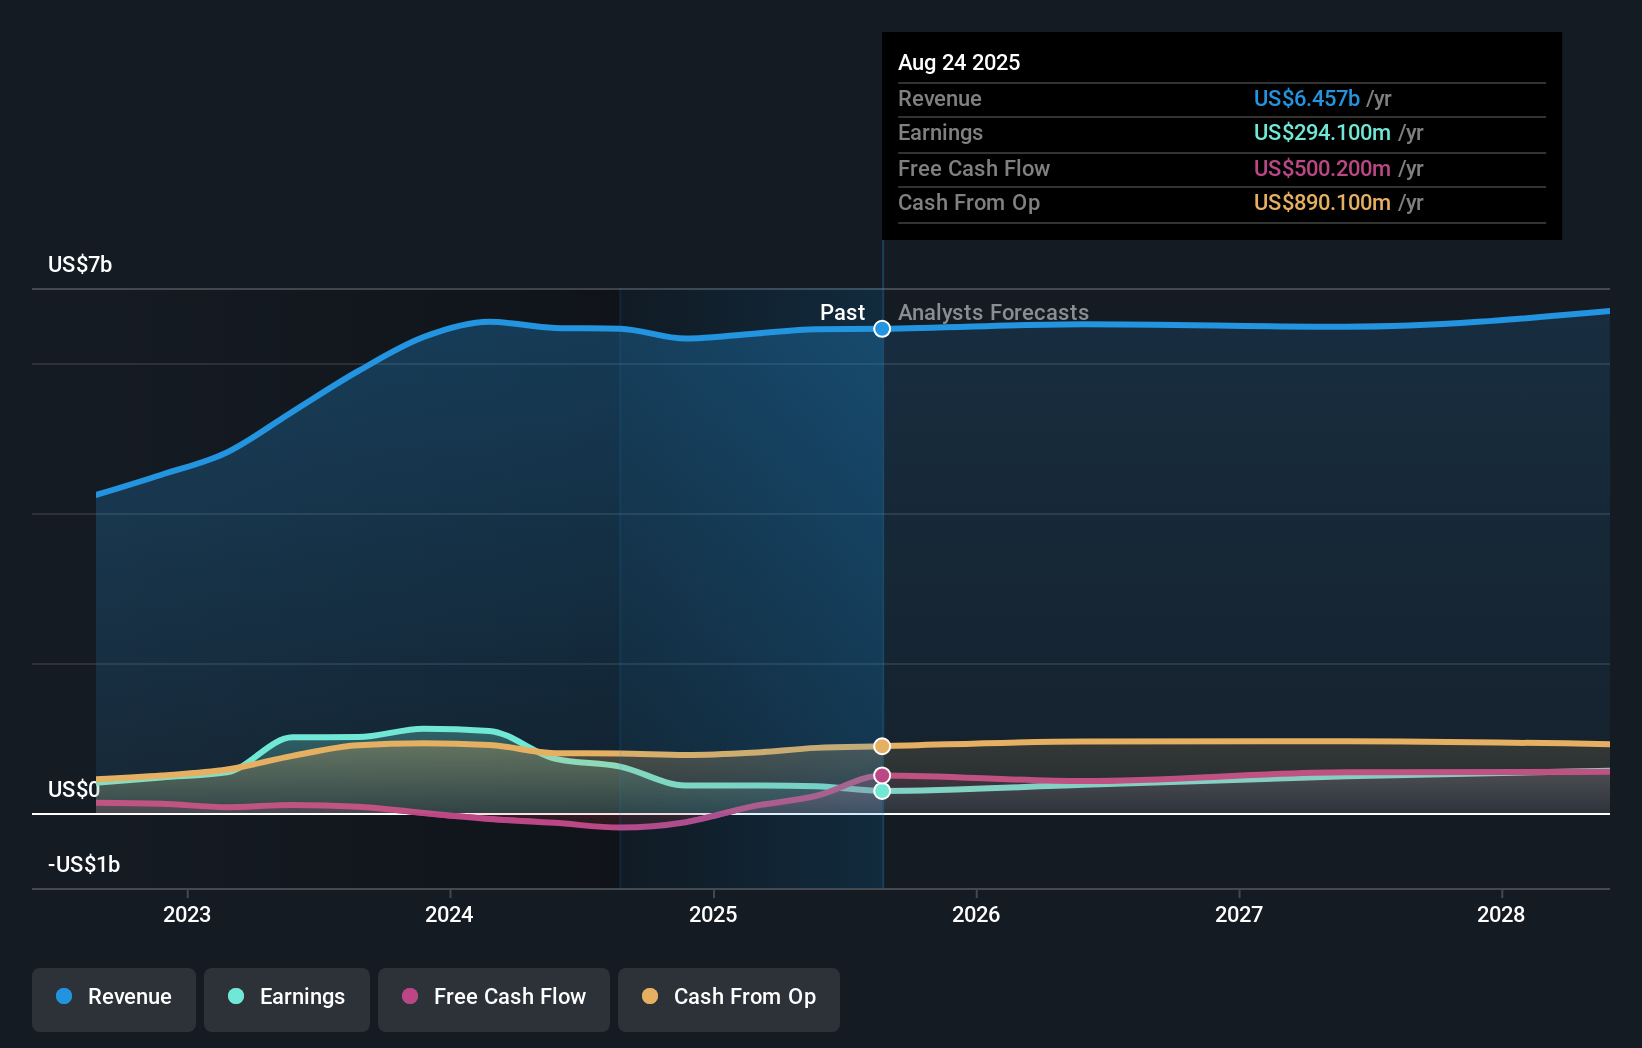This screenshot has height=1048, width=1642.
Task: Click the teal Earnings legend dot
Action: tap(234, 997)
